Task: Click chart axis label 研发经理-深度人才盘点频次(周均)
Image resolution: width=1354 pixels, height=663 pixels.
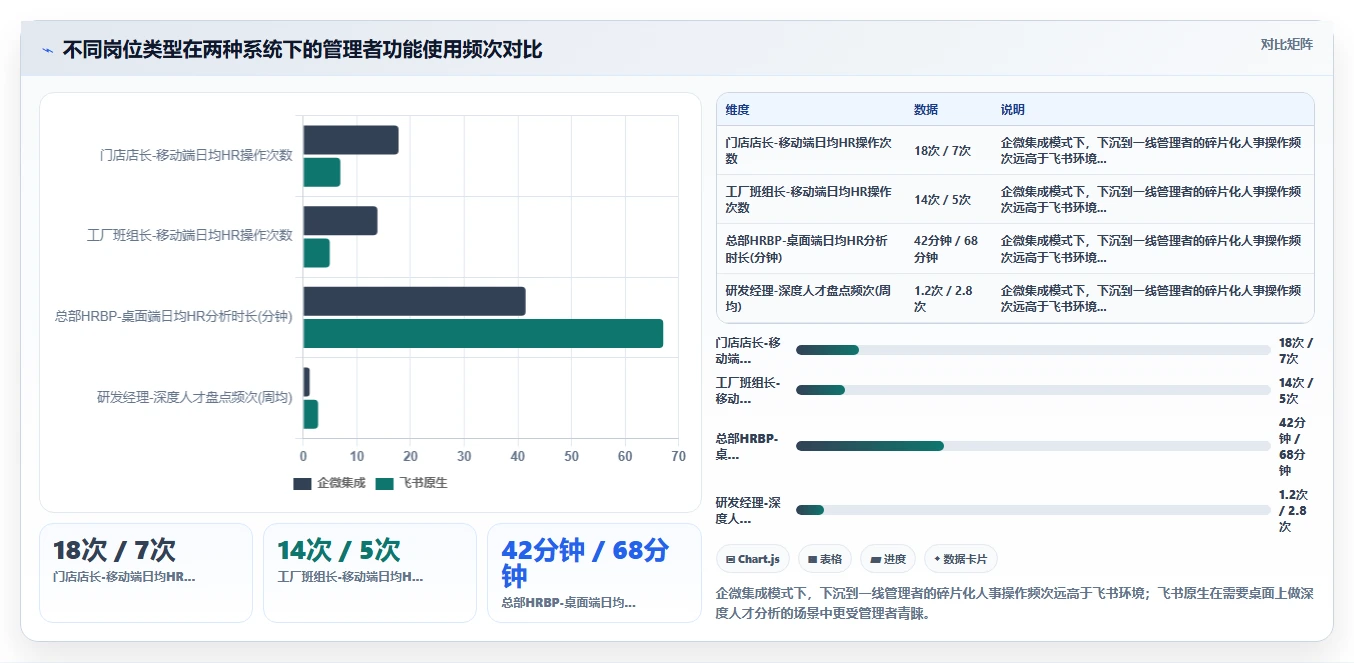Action: pos(195,398)
